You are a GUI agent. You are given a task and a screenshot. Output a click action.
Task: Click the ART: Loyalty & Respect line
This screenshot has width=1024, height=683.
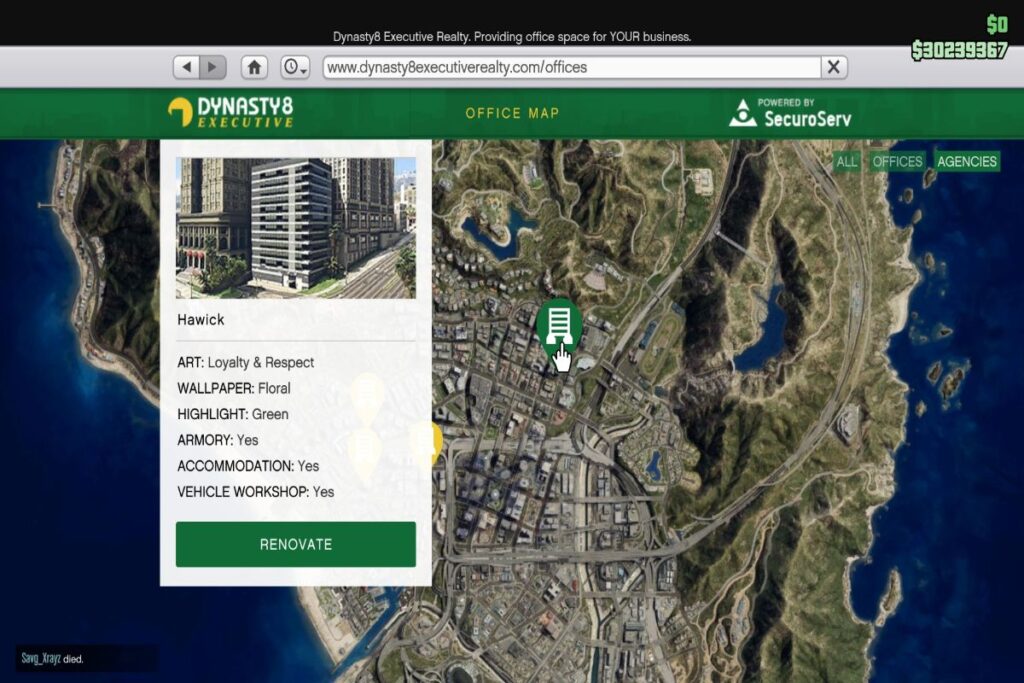246,362
